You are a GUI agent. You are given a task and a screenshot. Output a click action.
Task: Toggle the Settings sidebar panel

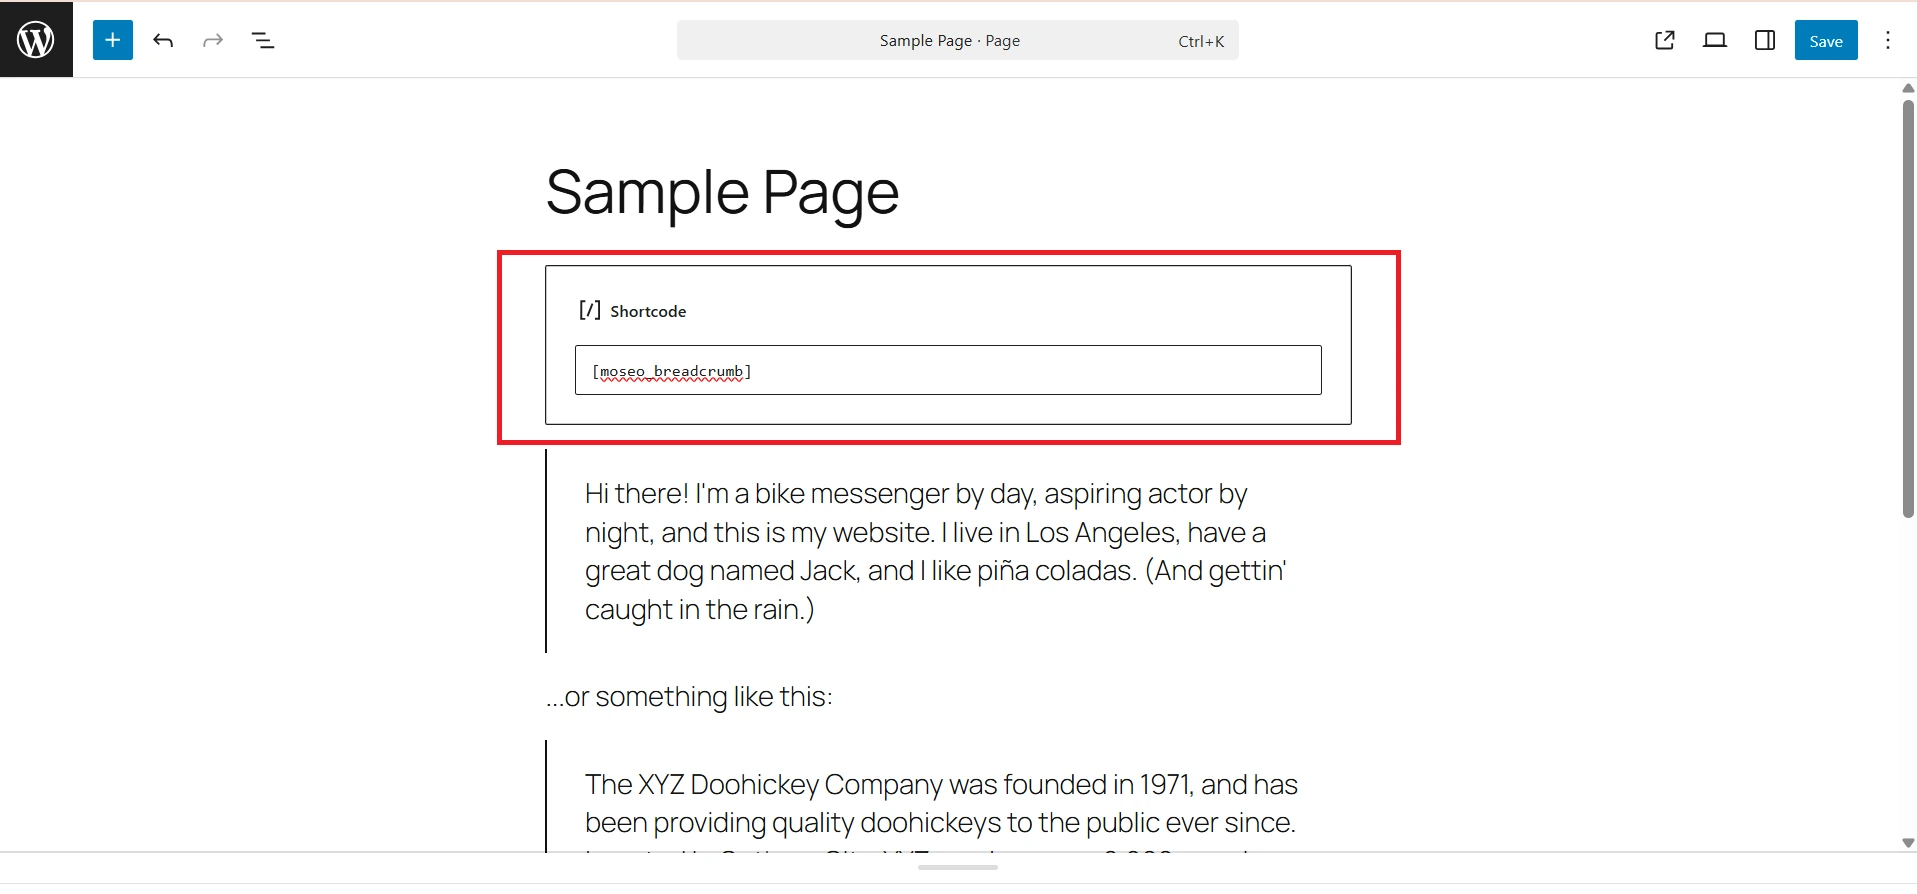[x=1763, y=40]
